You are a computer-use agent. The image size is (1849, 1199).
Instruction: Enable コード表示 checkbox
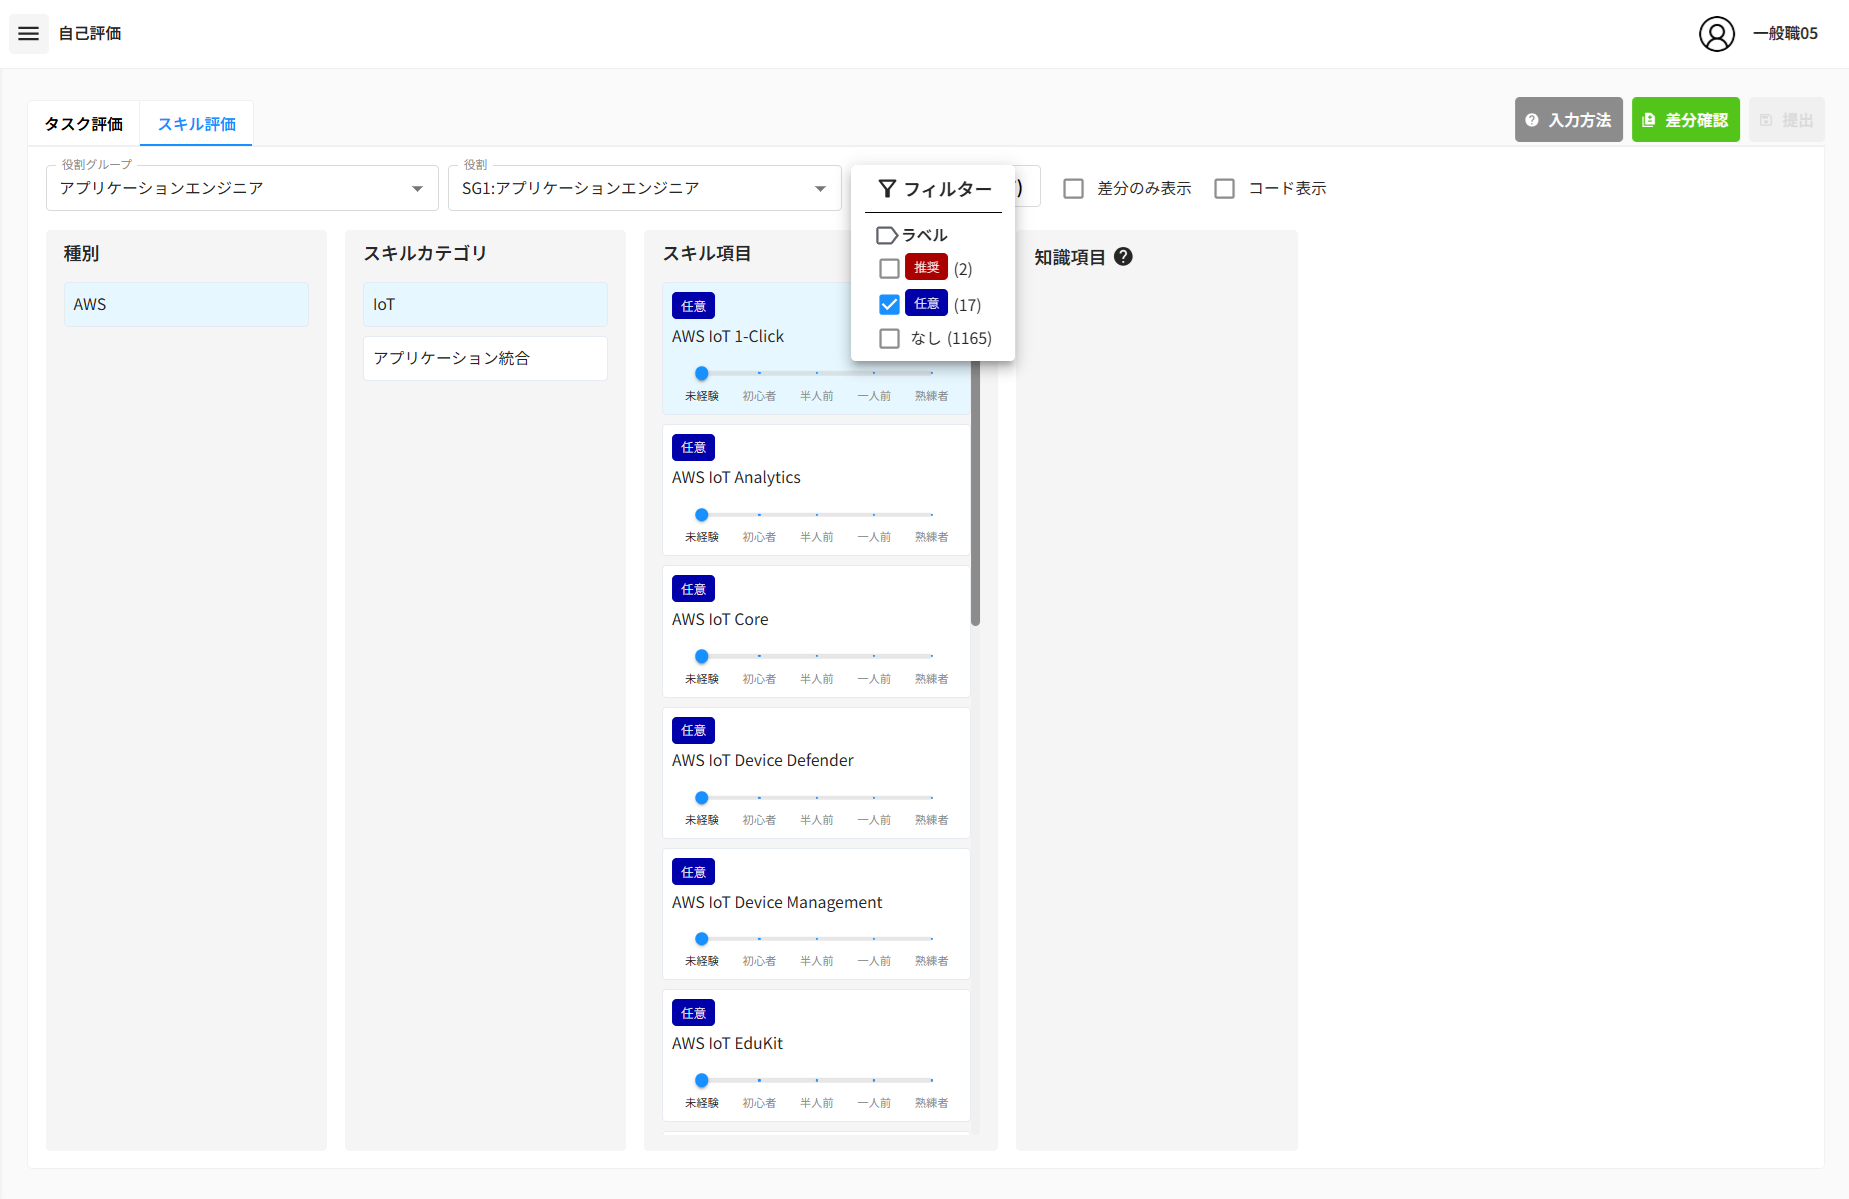pyautogui.click(x=1224, y=188)
